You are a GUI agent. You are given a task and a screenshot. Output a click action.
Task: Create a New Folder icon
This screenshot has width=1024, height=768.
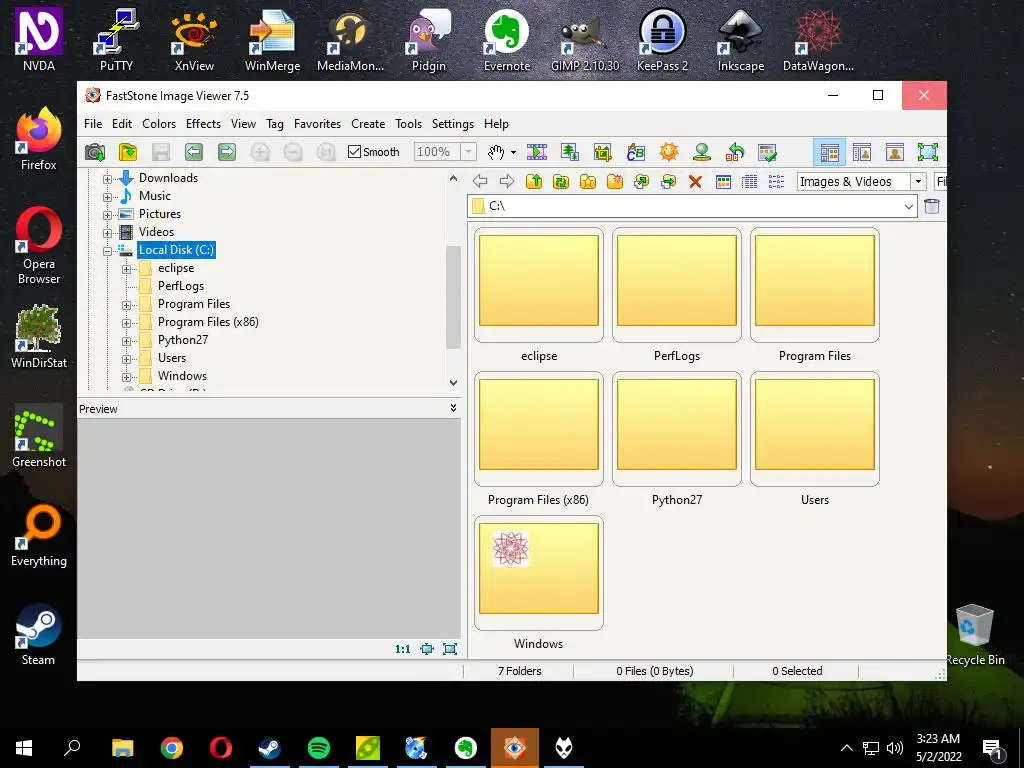615,182
